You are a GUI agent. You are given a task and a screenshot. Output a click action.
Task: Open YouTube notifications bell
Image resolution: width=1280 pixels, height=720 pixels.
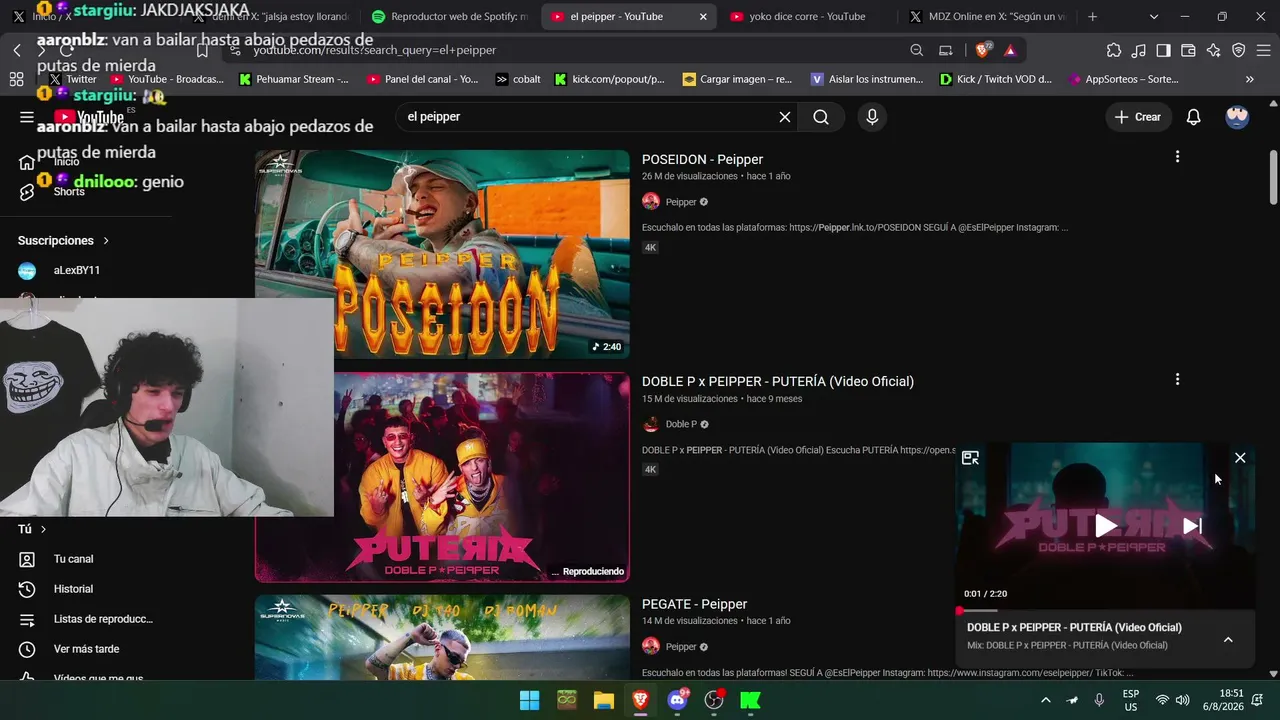click(1193, 117)
